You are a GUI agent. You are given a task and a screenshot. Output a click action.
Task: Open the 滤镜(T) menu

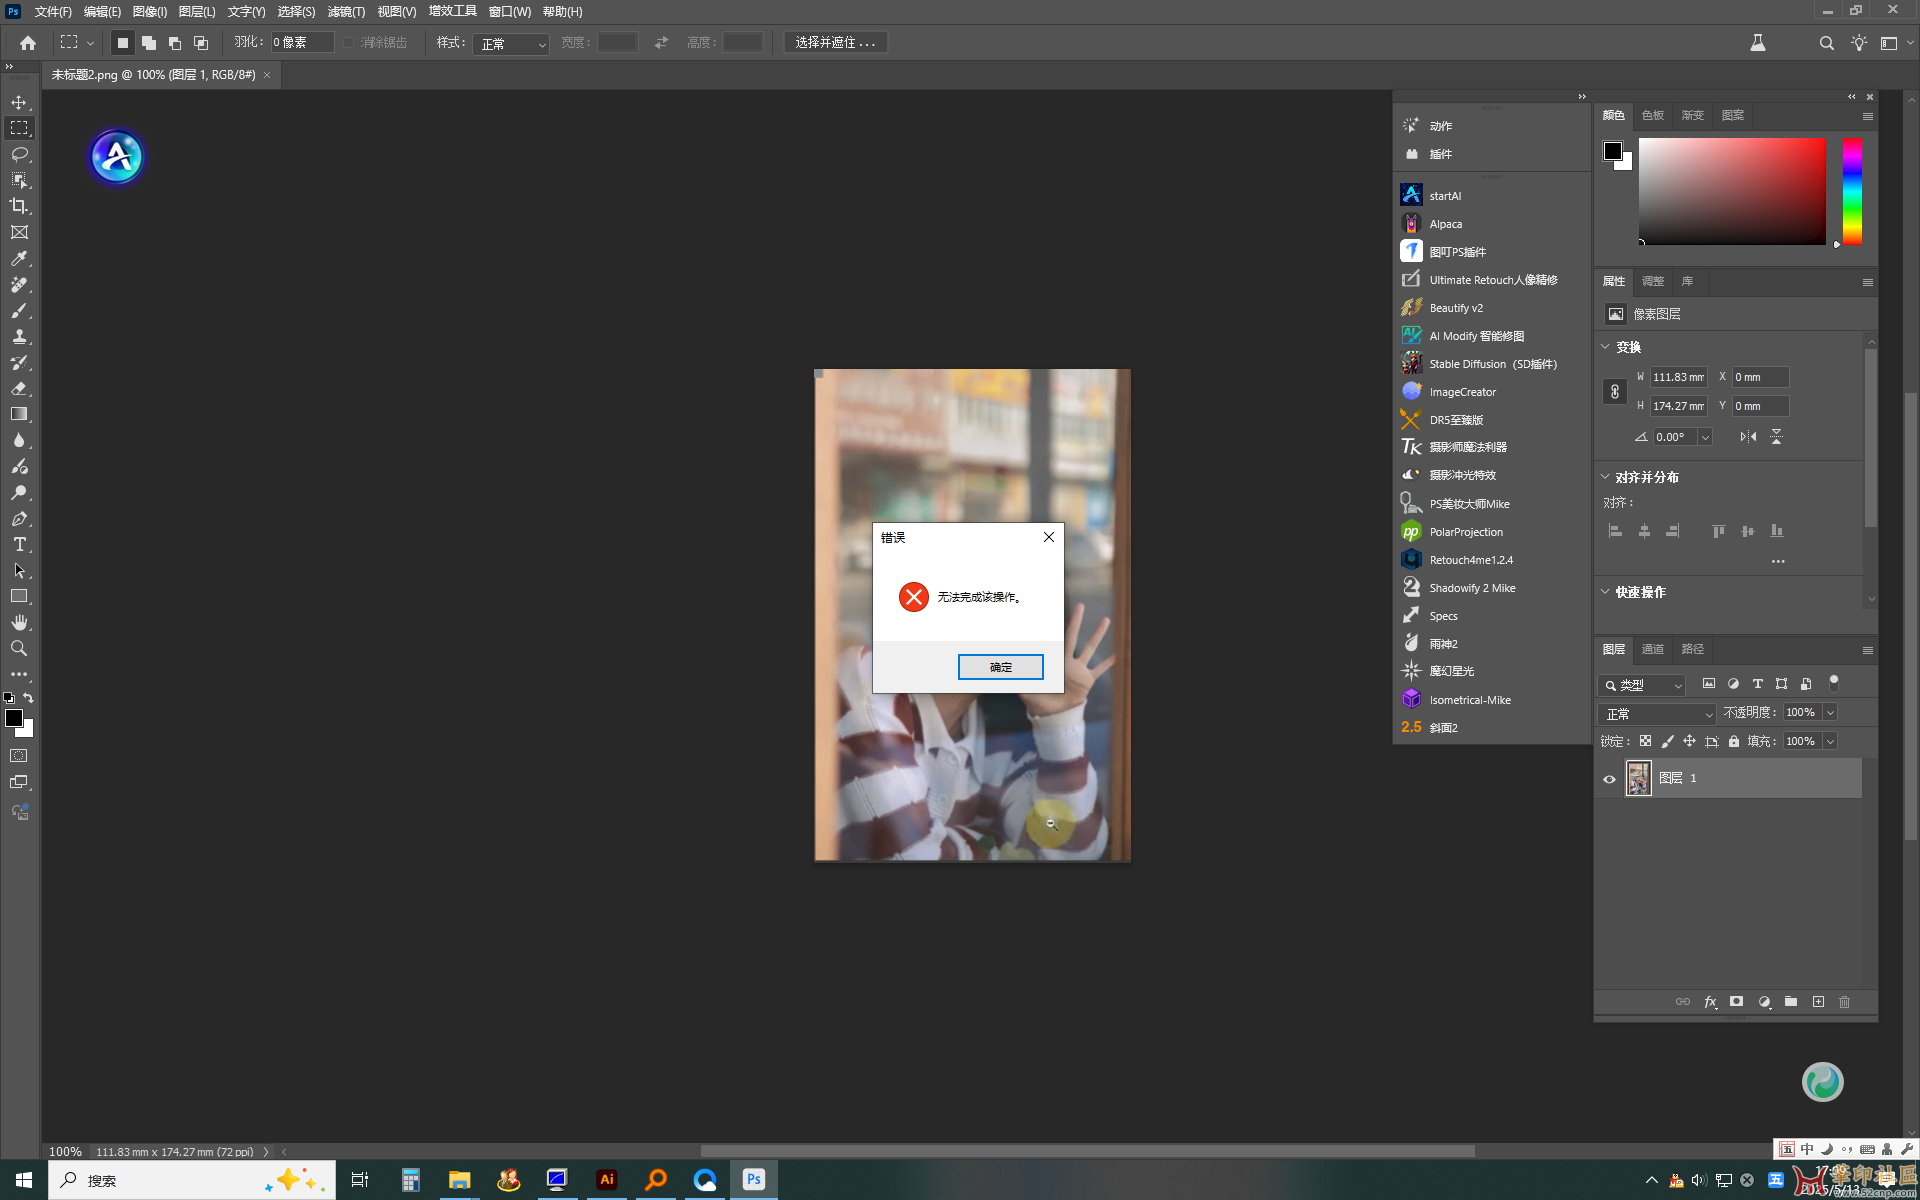click(x=346, y=11)
